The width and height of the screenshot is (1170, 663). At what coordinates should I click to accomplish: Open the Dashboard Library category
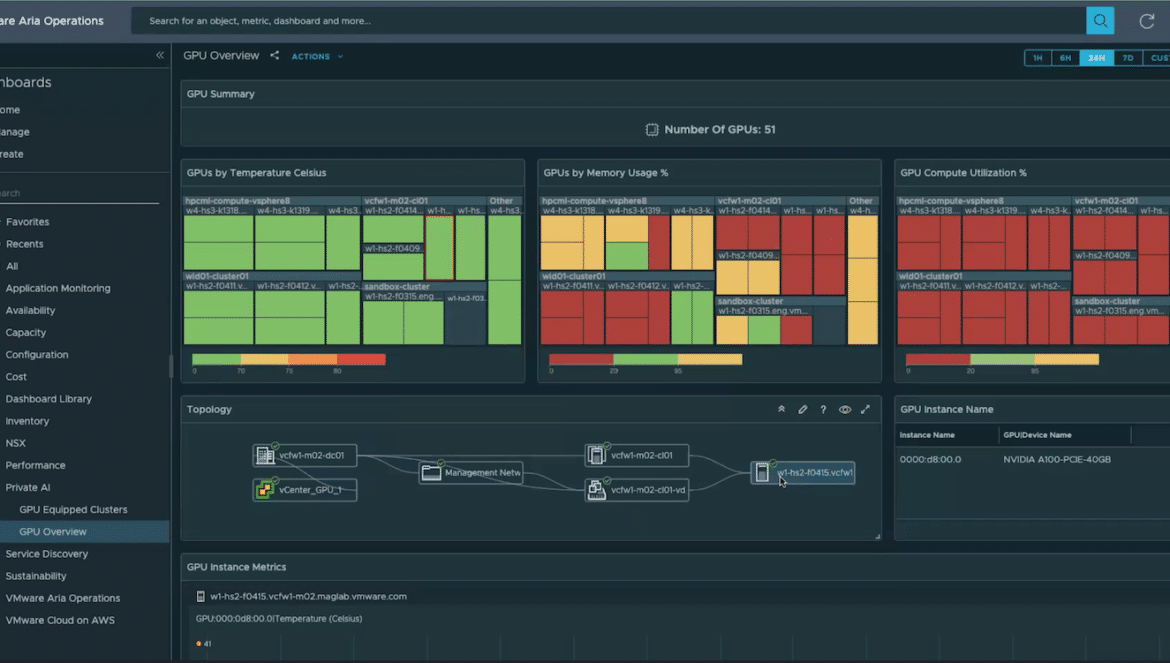(49, 399)
